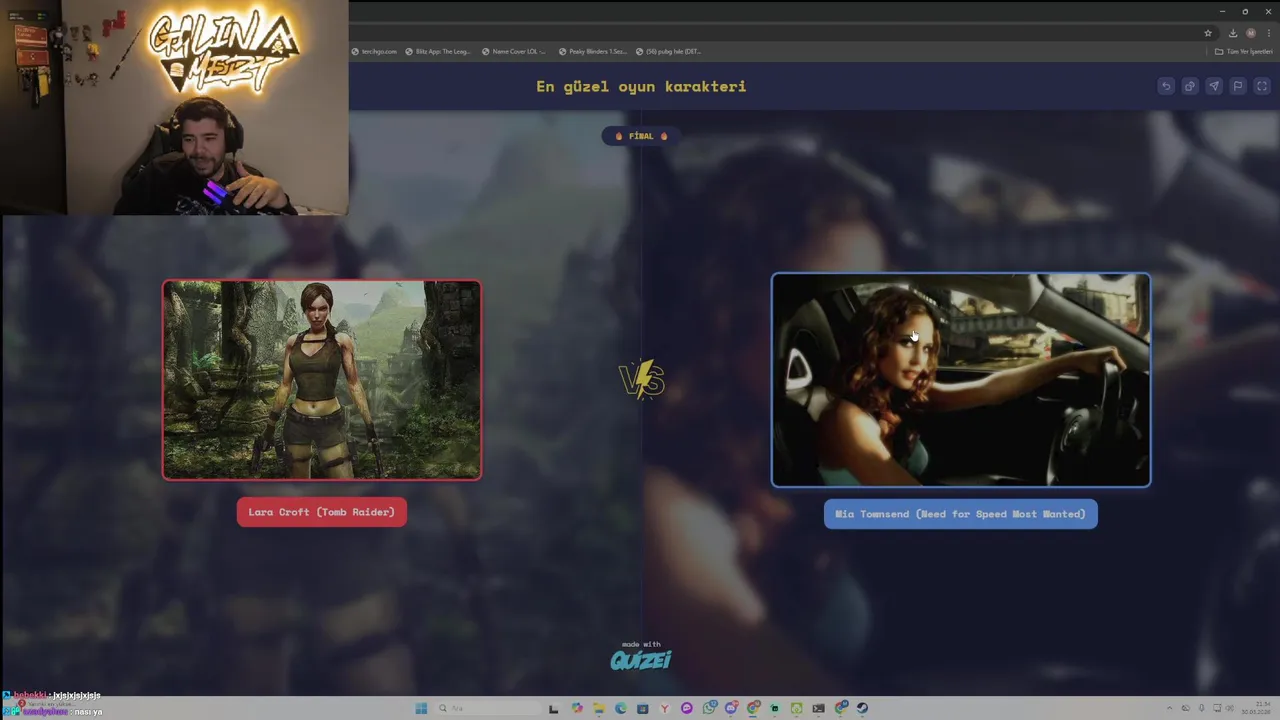Click the undo arrow icon in quiz header
1280x720 pixels.
pos(1166,86)
